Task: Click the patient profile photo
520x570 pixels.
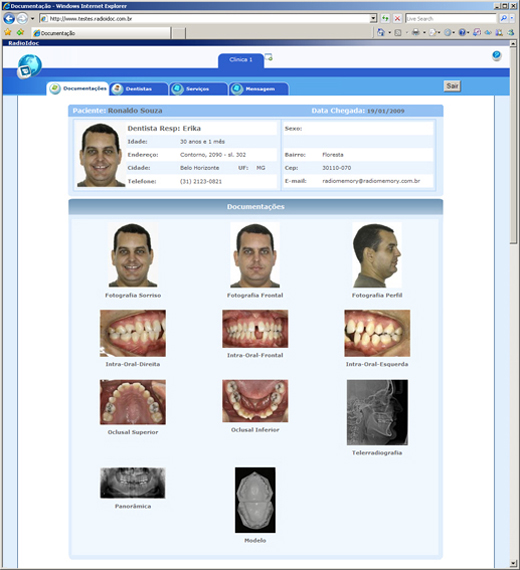Action: tap(101, 154)
